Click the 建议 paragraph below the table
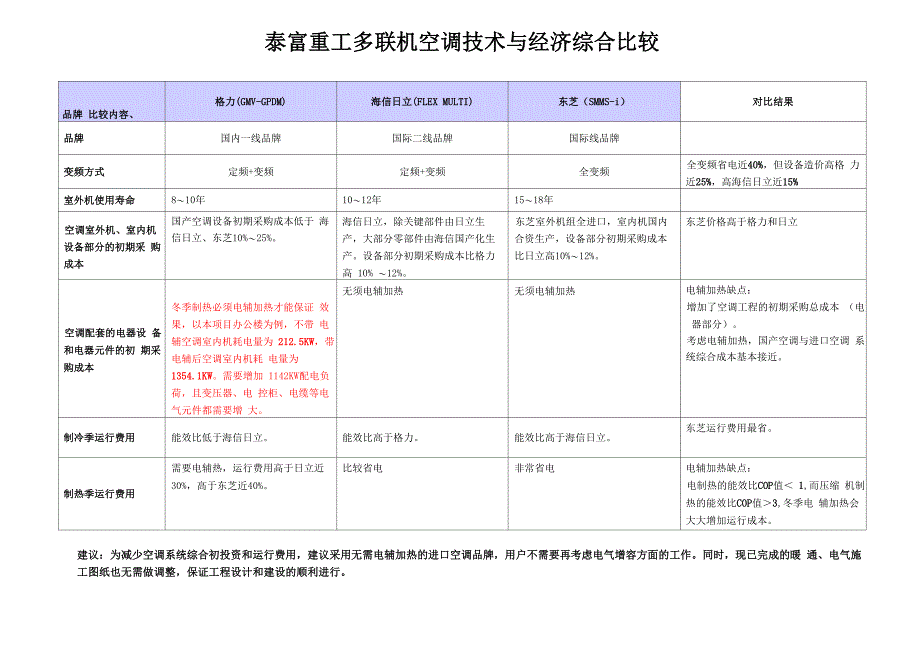 pos(460,562)
